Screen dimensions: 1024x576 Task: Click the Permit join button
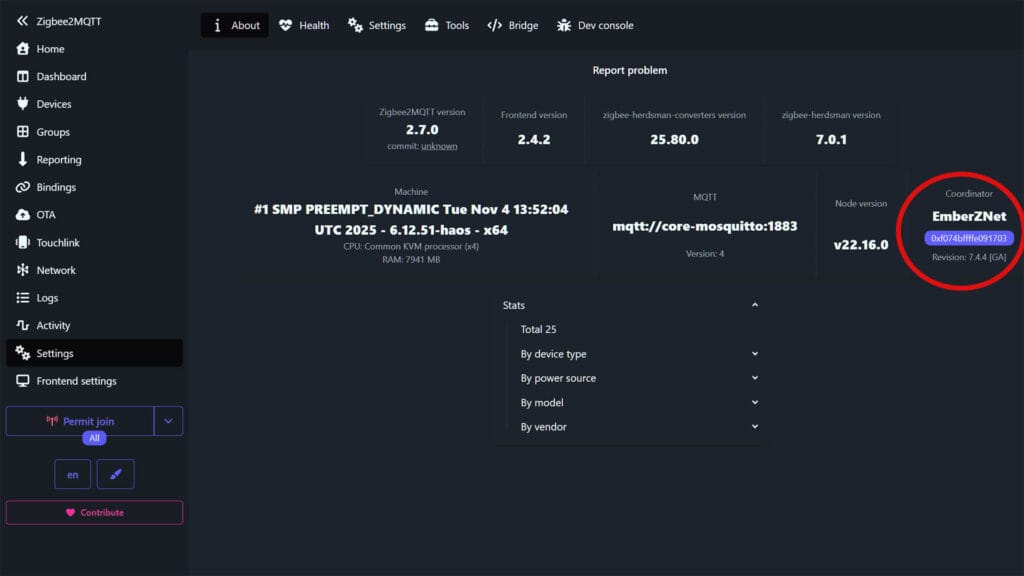tap(80, 420)
